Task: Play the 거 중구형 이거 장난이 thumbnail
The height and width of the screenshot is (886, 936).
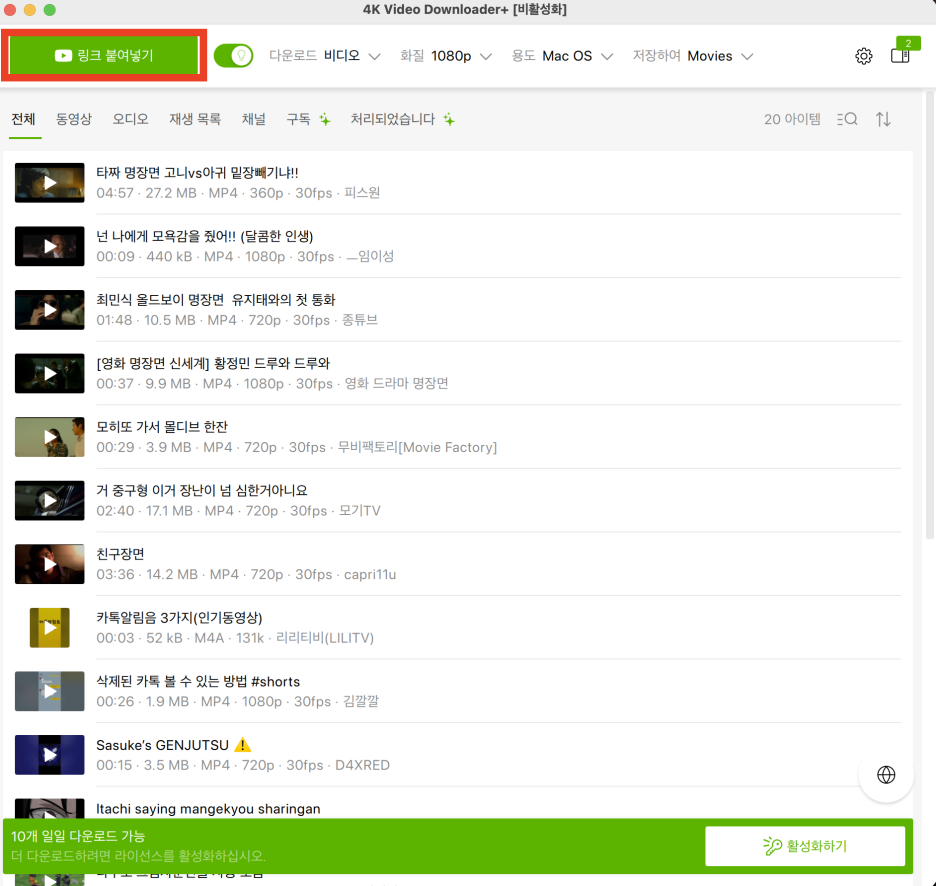Action: tap(50, 500)
